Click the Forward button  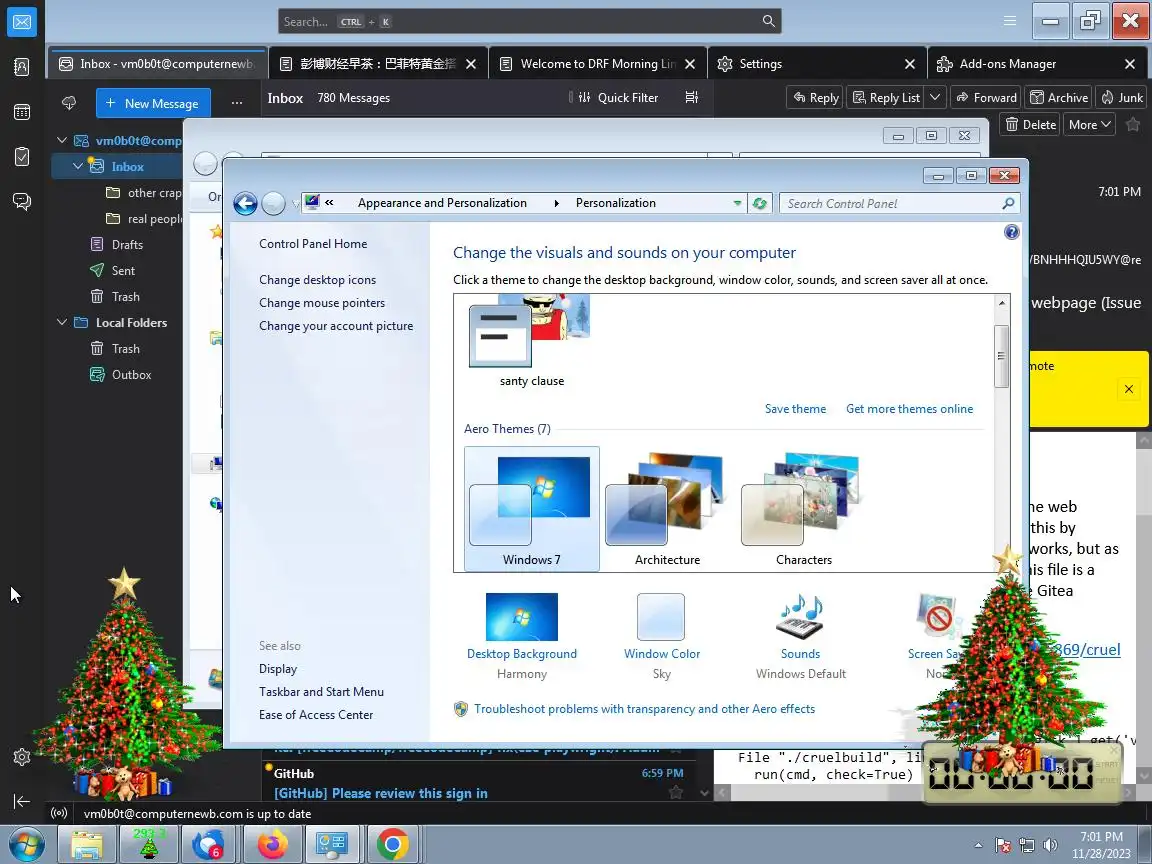coord(986,97)
